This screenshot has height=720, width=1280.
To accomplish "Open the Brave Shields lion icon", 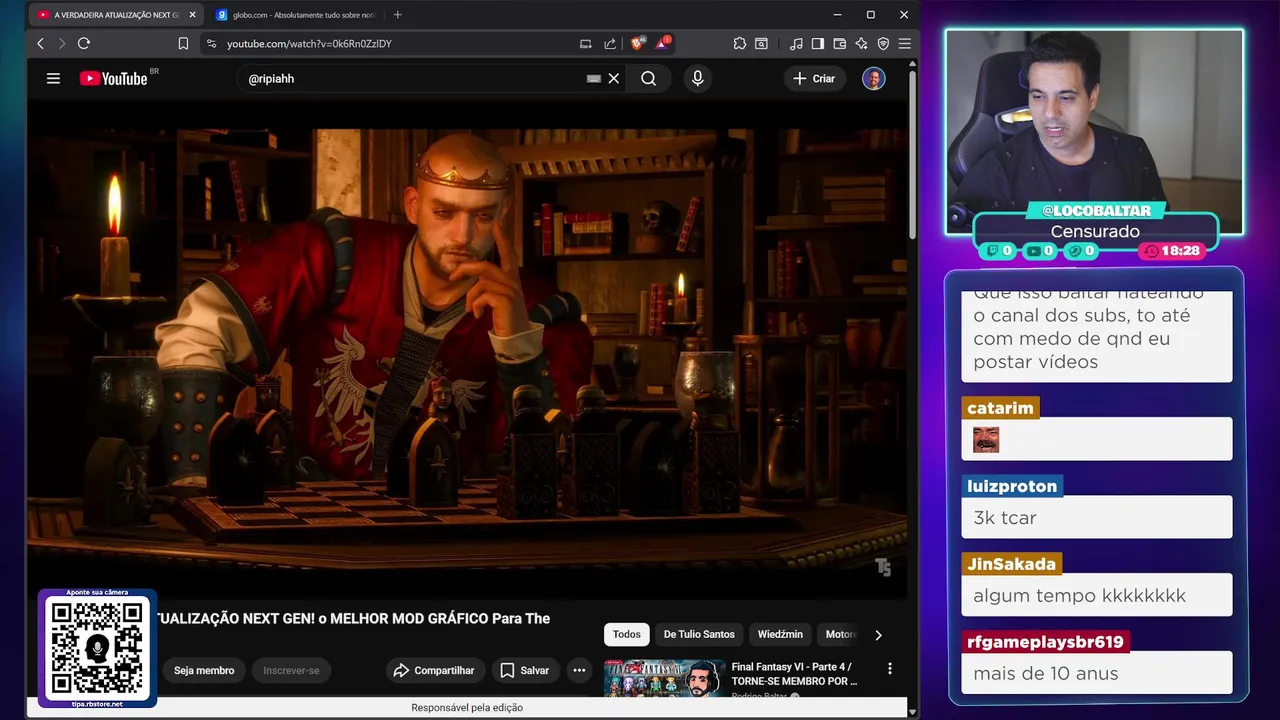I will tap(638, 44).
